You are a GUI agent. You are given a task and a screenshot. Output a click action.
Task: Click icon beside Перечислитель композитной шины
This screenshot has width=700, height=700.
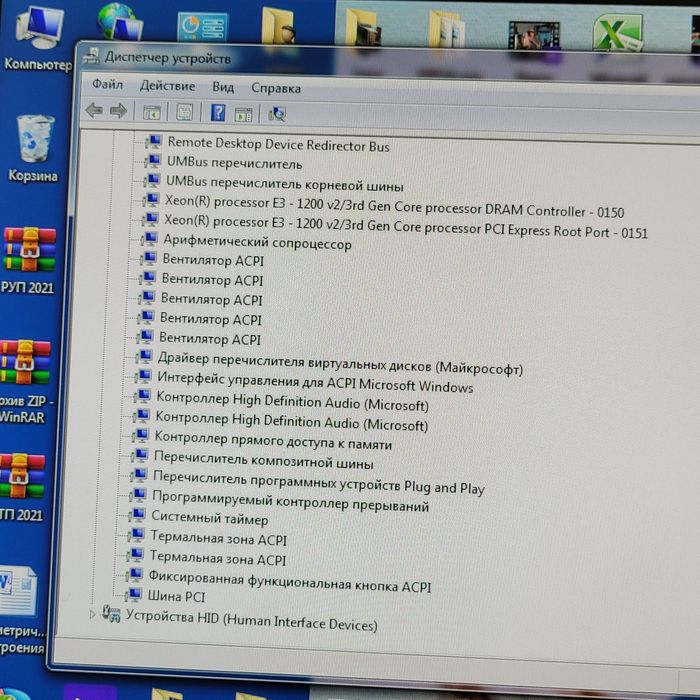tap(140, 455)
